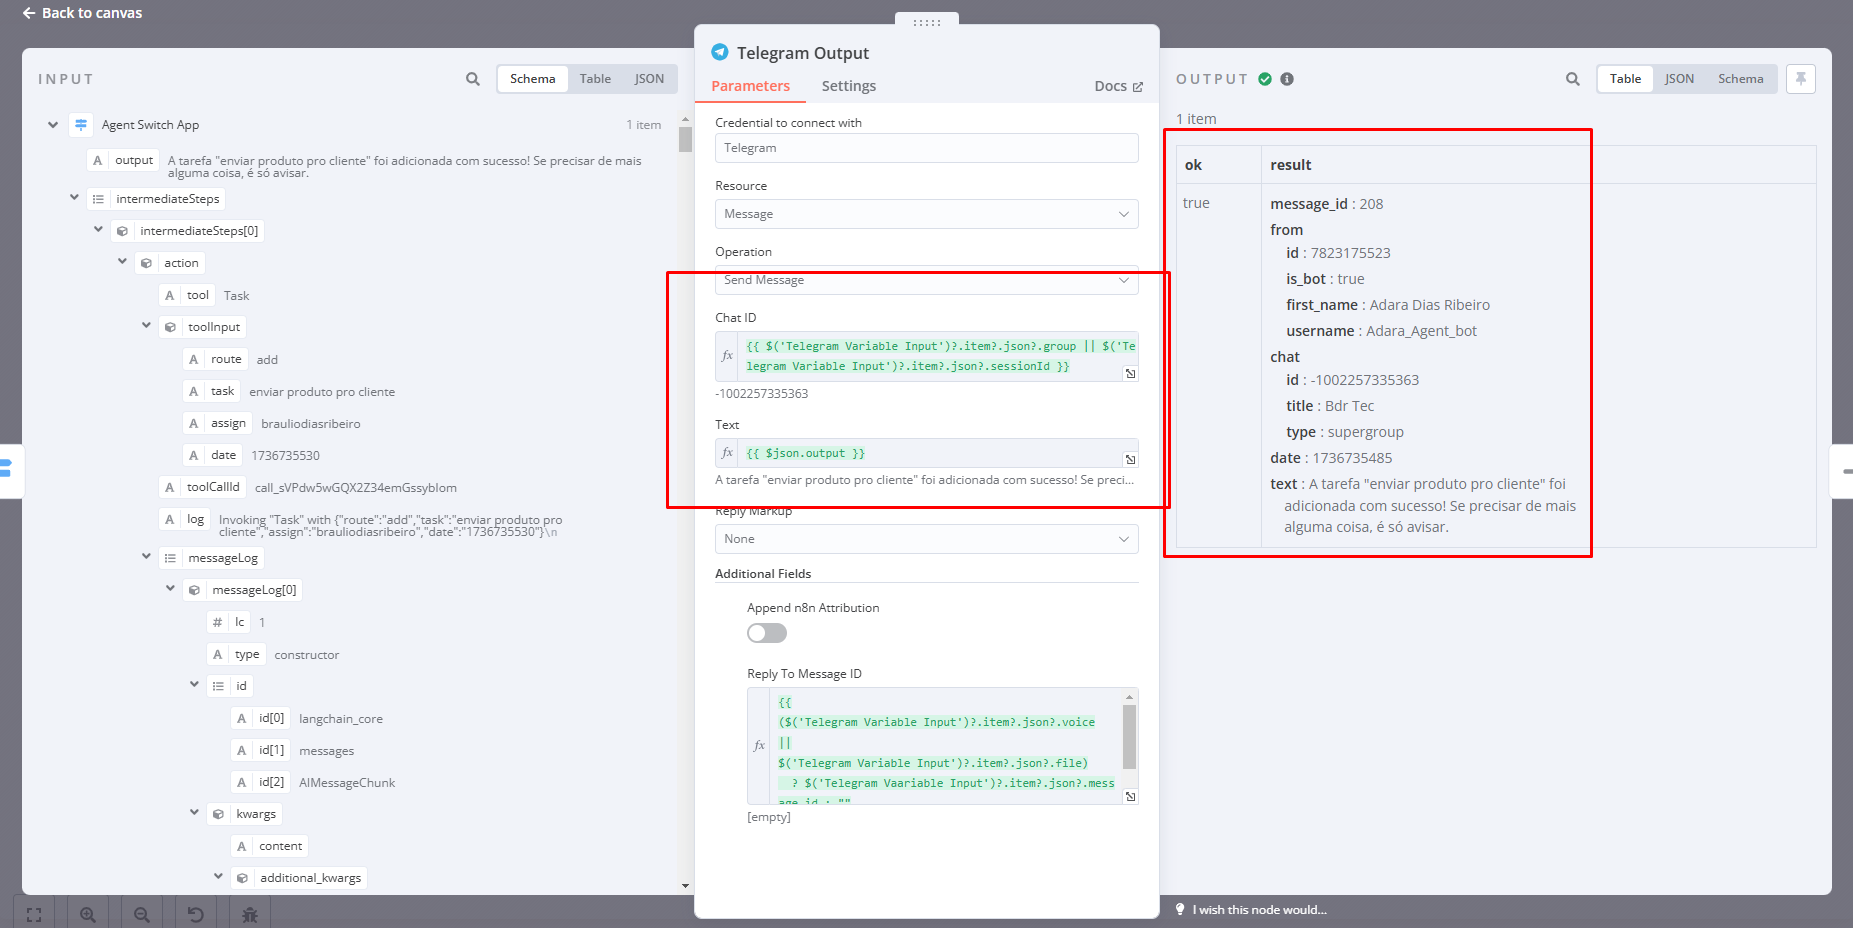The image size is (1853, 928).
Task: Click the list icon of intermediateSteps
Action: click(98, 199)
